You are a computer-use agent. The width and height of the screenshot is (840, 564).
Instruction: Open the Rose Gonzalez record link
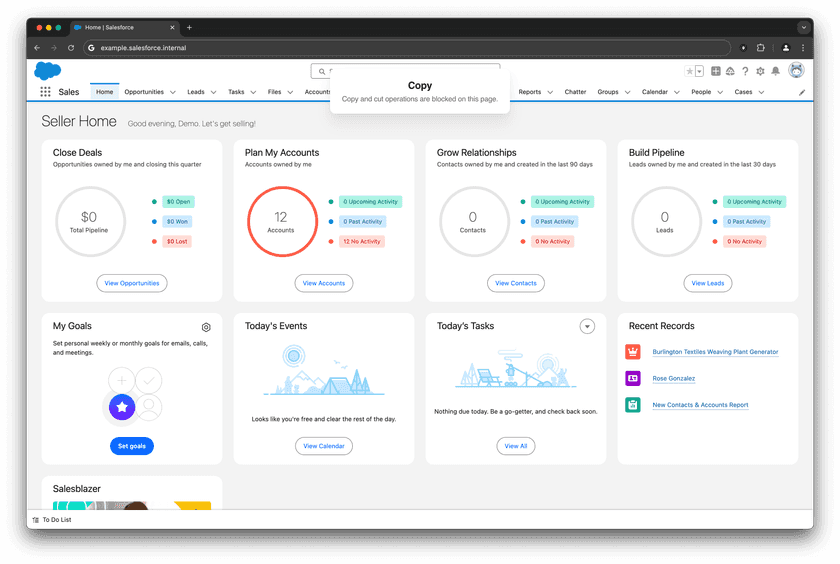click(x=673, y=379)
